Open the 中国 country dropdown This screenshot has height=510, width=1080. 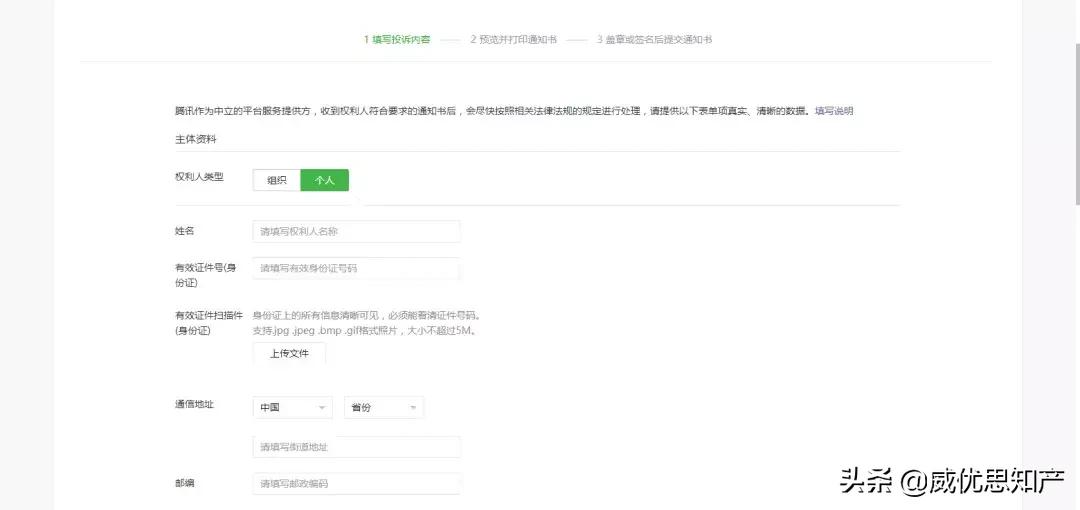tap(293, 407)
